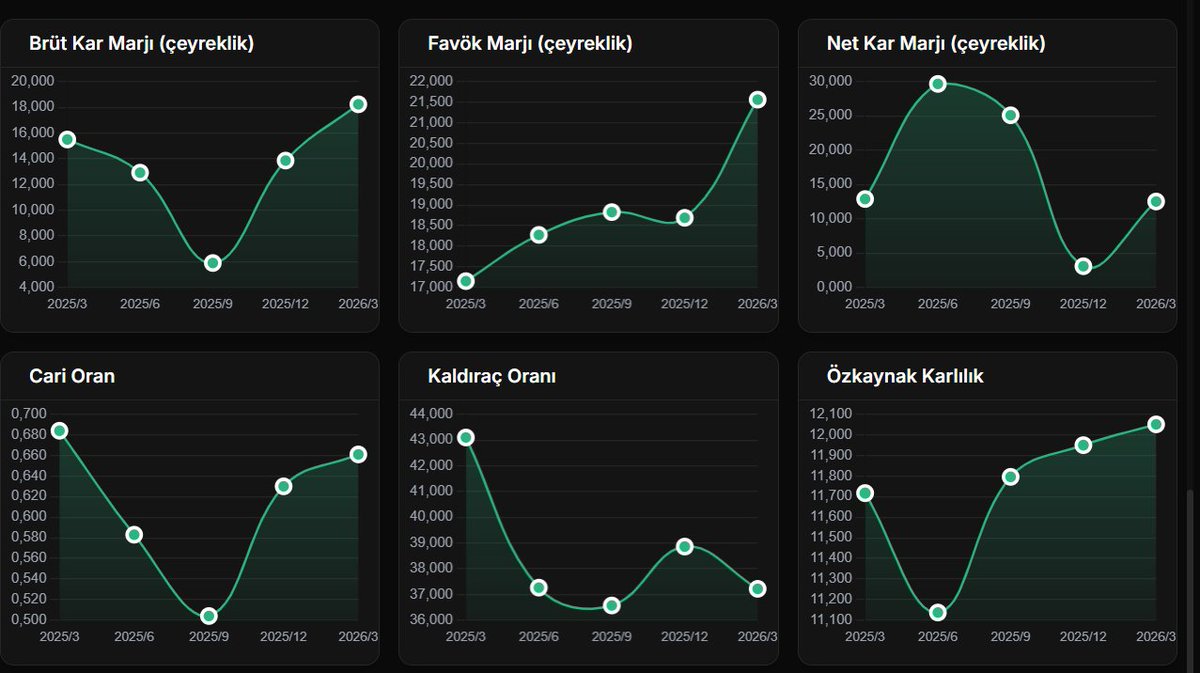
Task: Click the 2025/12 x-axis label in Özkaynak Karlılık chart
Action: point(1083,636)
